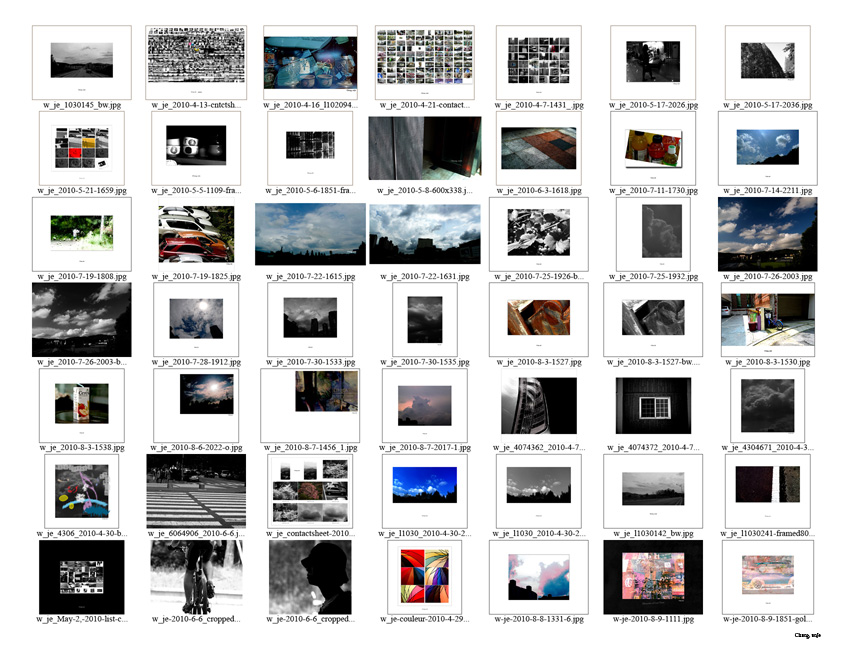Click the w_je_2010-7-19-1825.jpg cars photo
850x650 pixels.
196,234
